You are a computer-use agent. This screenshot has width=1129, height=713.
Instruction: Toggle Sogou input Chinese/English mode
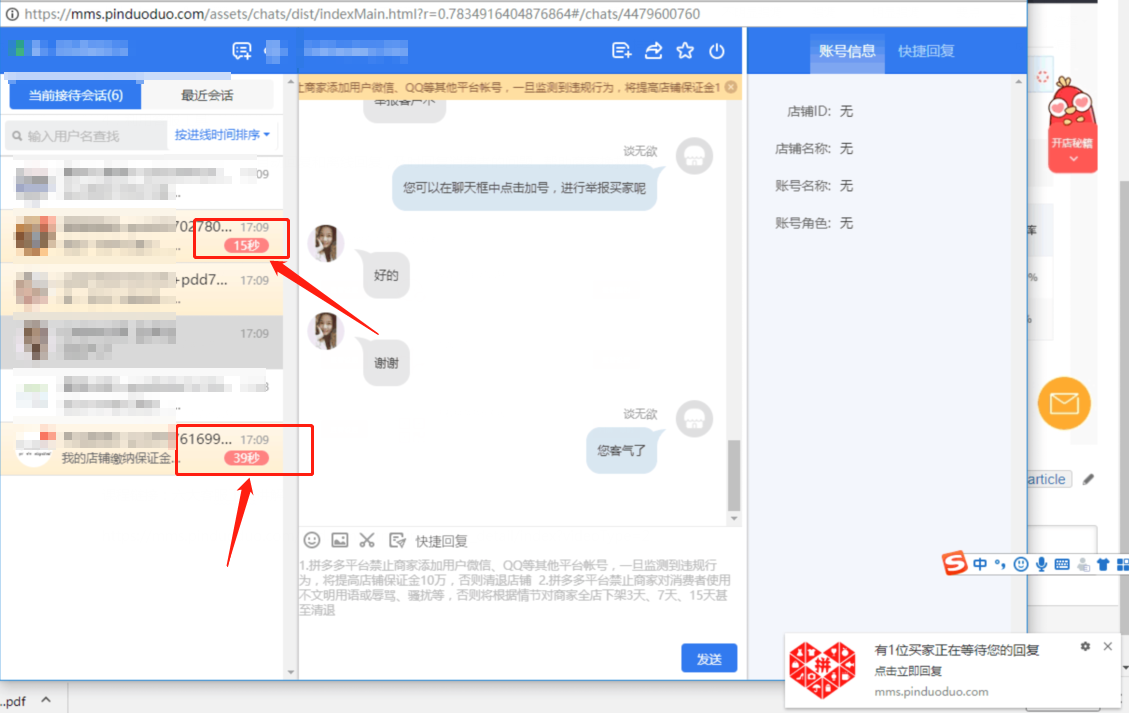[x=980, y=564]
